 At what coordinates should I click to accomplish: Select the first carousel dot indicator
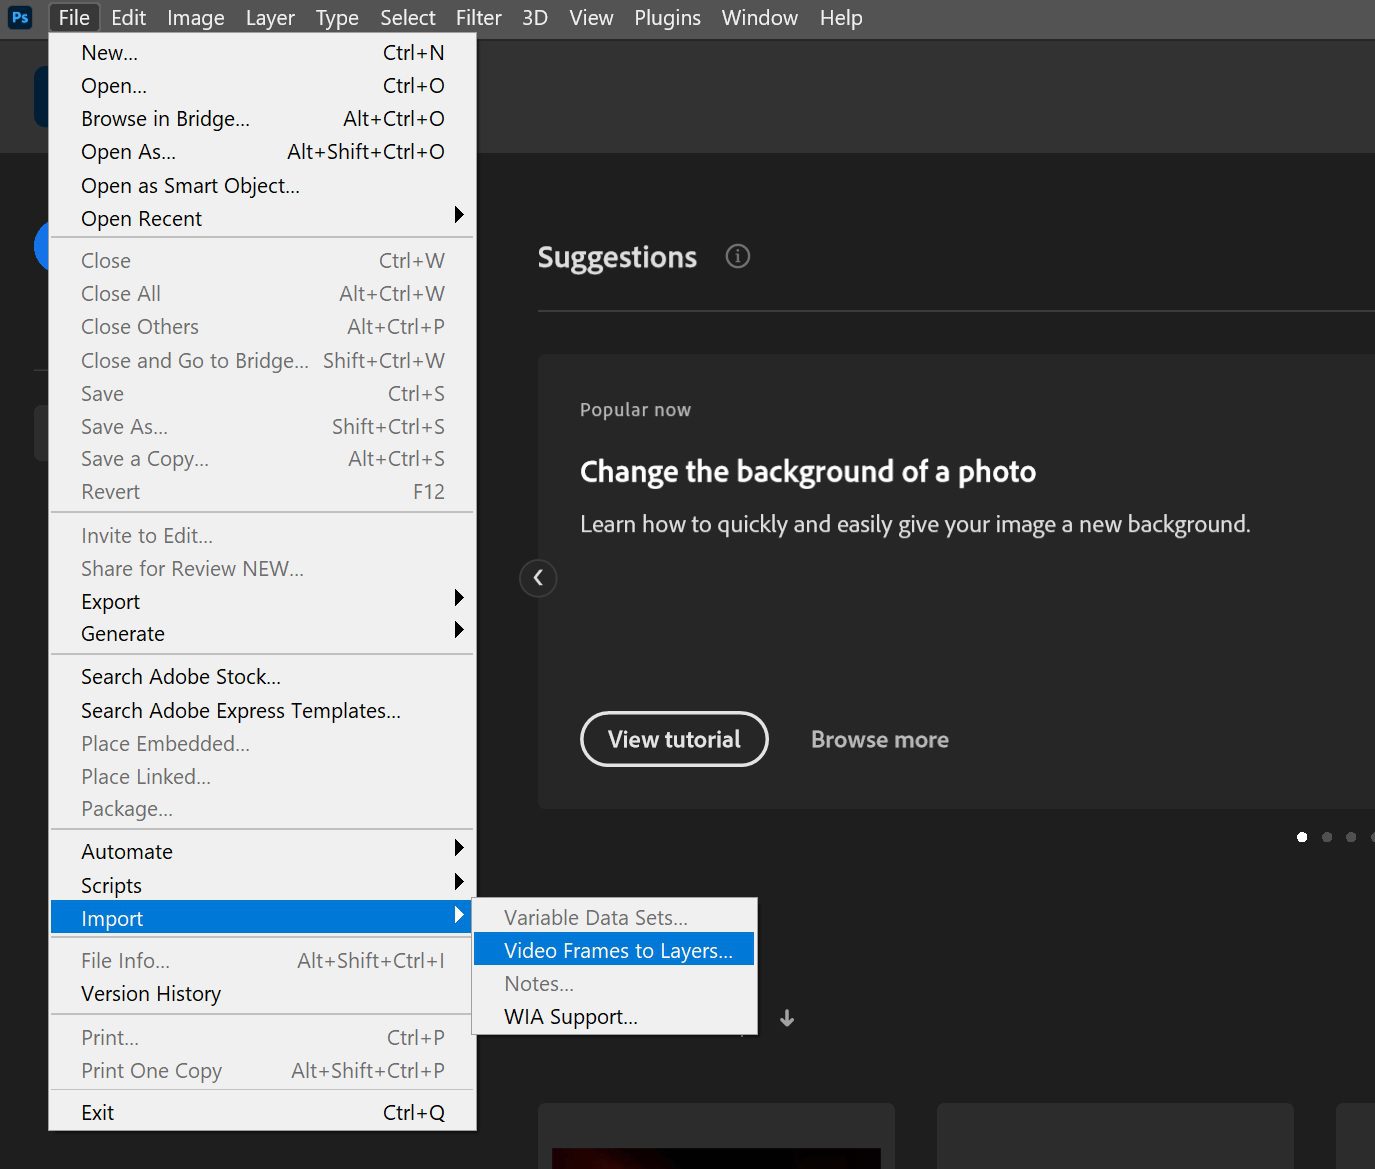click(1302, 837)
